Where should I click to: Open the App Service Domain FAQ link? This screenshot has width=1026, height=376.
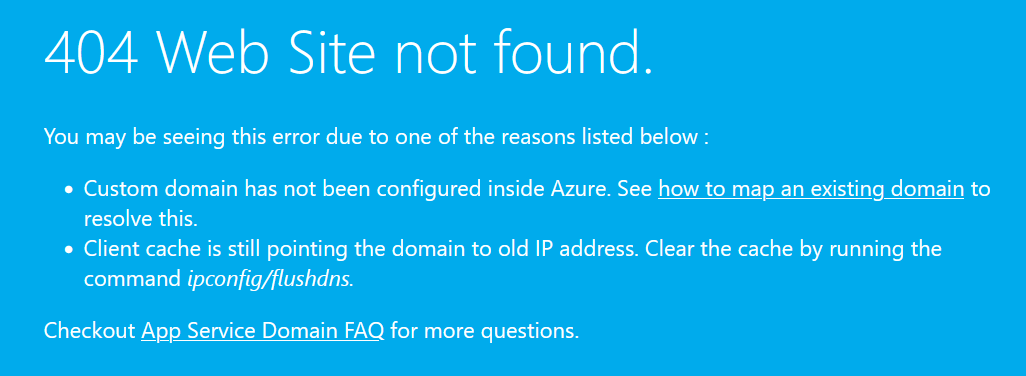(262, 331)
